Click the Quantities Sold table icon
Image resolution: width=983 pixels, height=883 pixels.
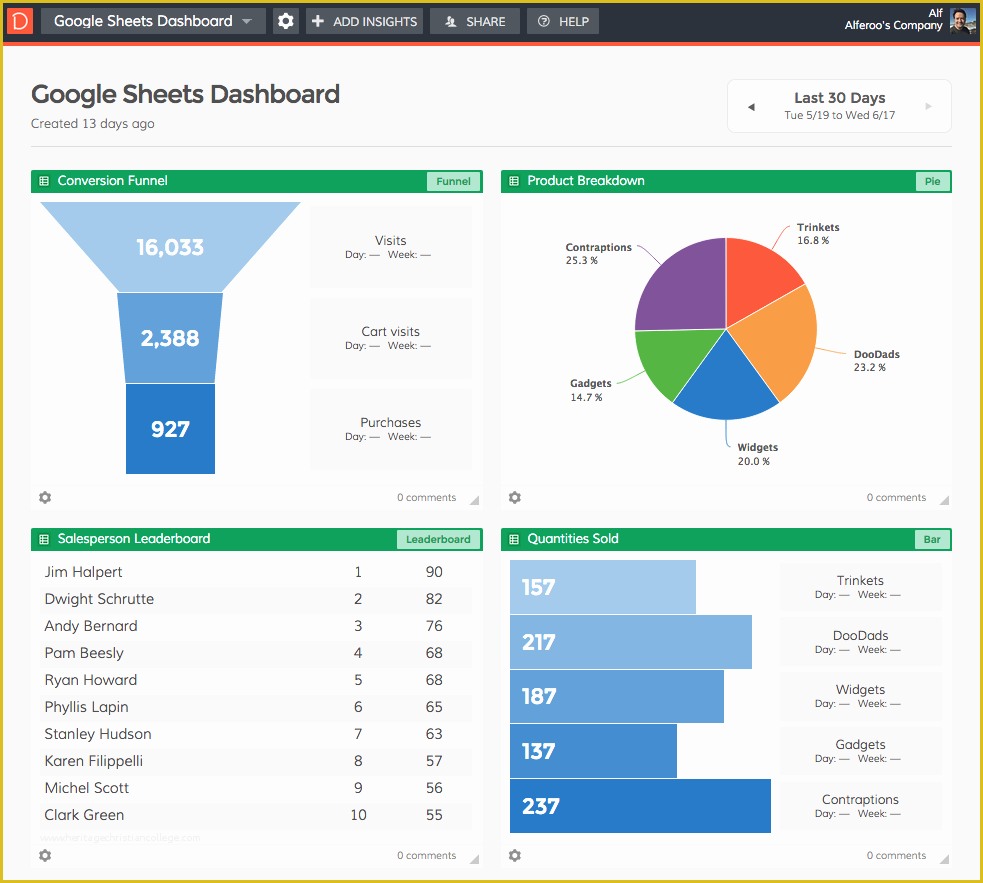[x=514, y=539]
